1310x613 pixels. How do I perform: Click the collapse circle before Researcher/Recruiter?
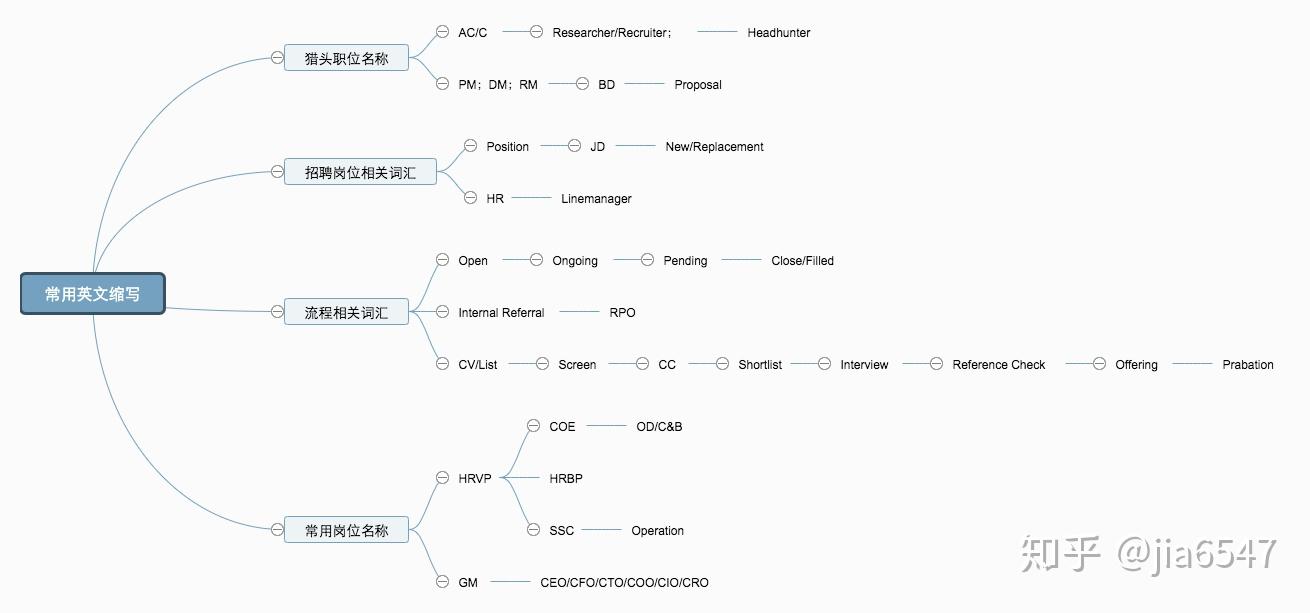(536, 32)
